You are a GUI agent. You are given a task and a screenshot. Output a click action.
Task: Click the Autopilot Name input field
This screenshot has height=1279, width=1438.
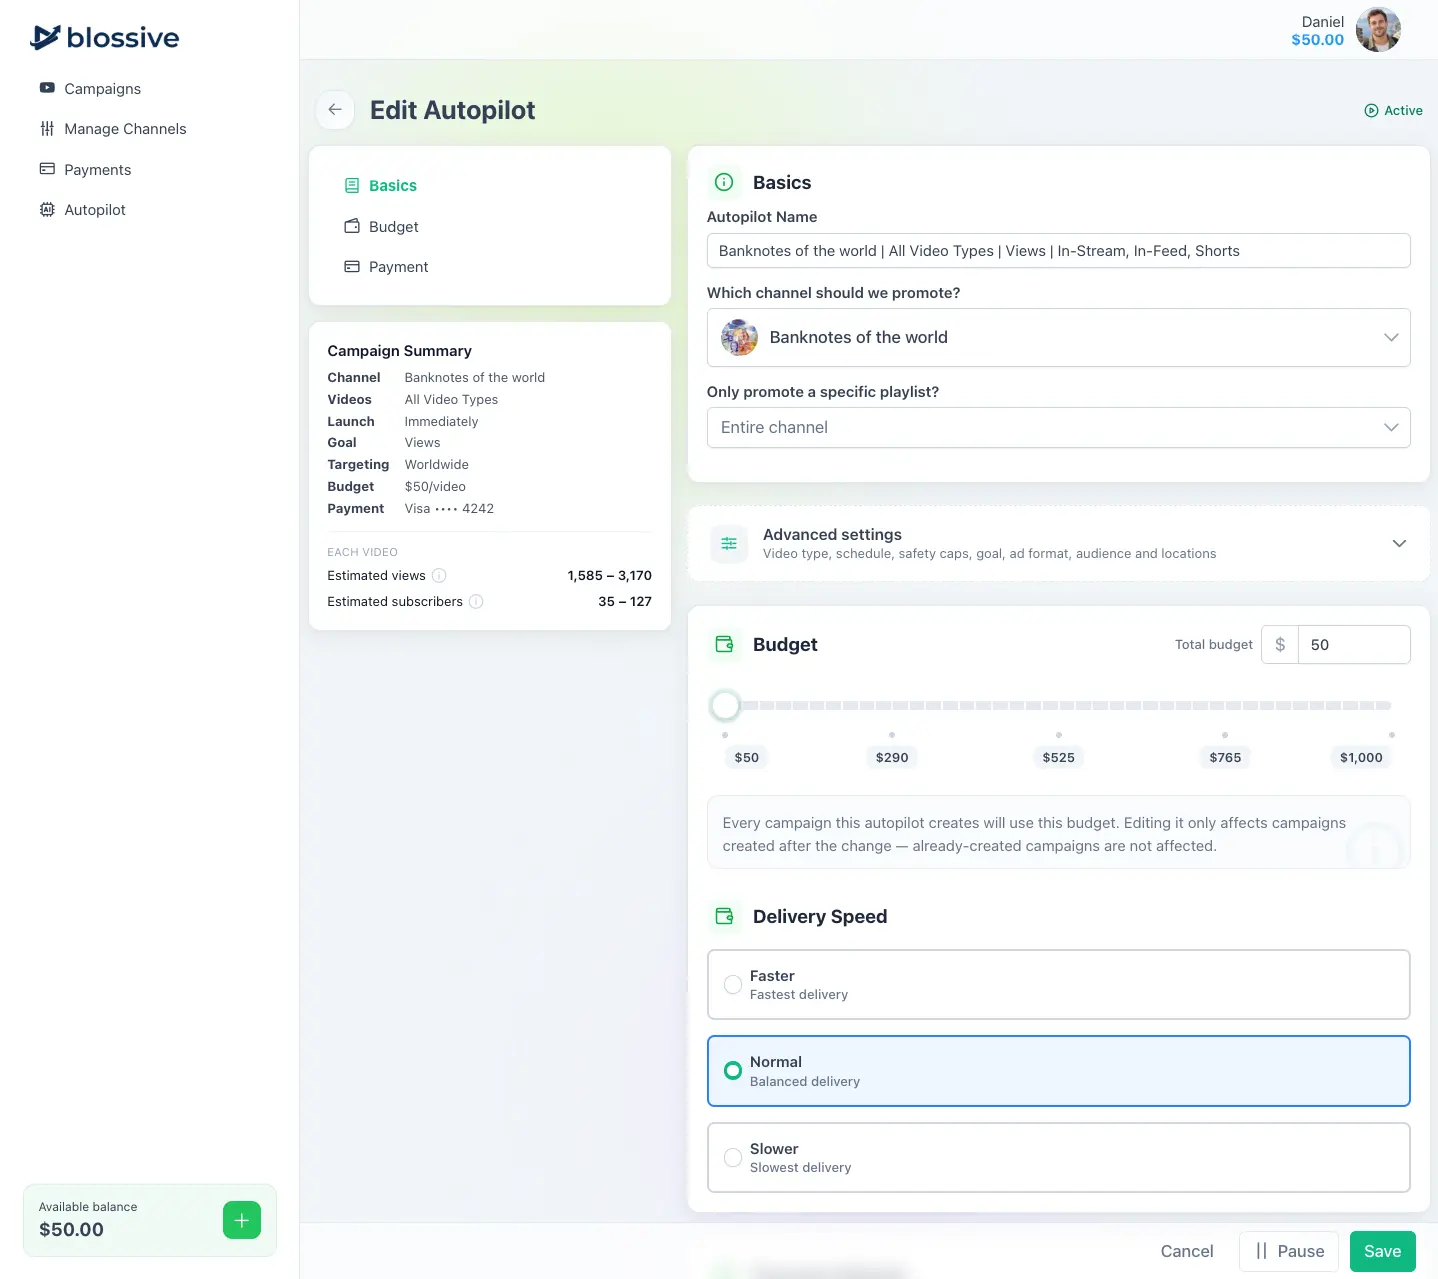click(x=1058, y=251)
